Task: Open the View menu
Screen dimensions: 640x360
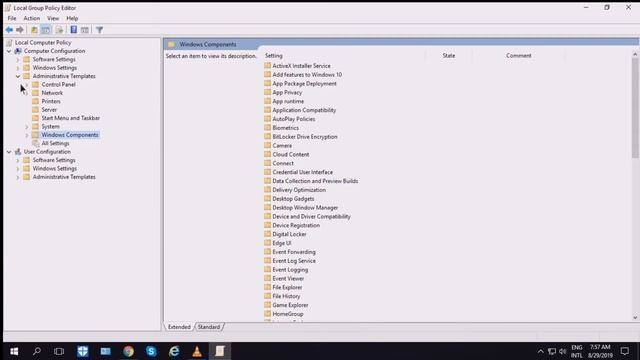Action: pyautogui.click(x=53, y=18)
